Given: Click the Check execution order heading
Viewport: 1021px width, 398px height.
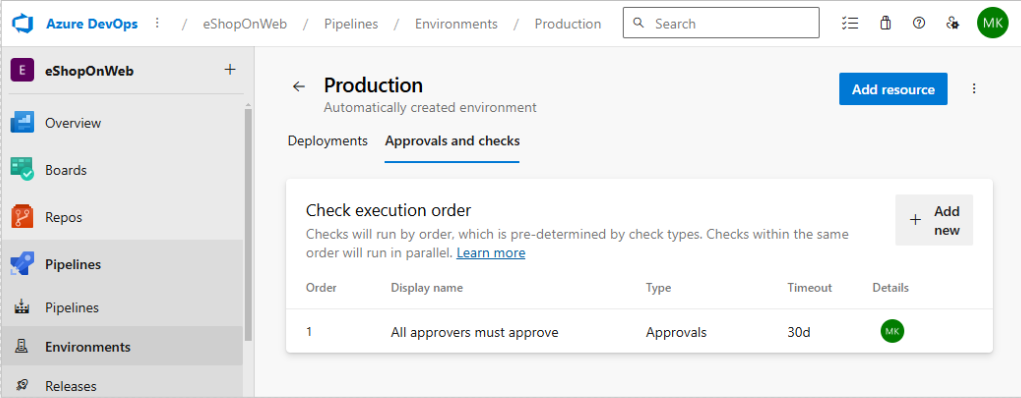Looking at the screenshot, I should coord(388,210).
